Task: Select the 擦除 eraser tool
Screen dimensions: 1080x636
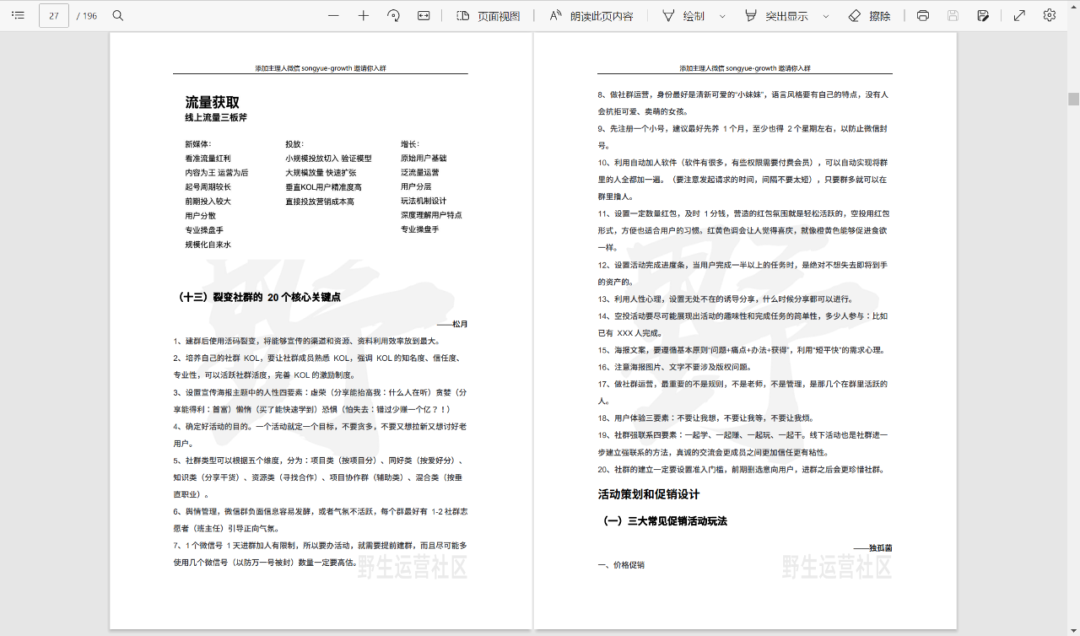Action: coord(869,15)
